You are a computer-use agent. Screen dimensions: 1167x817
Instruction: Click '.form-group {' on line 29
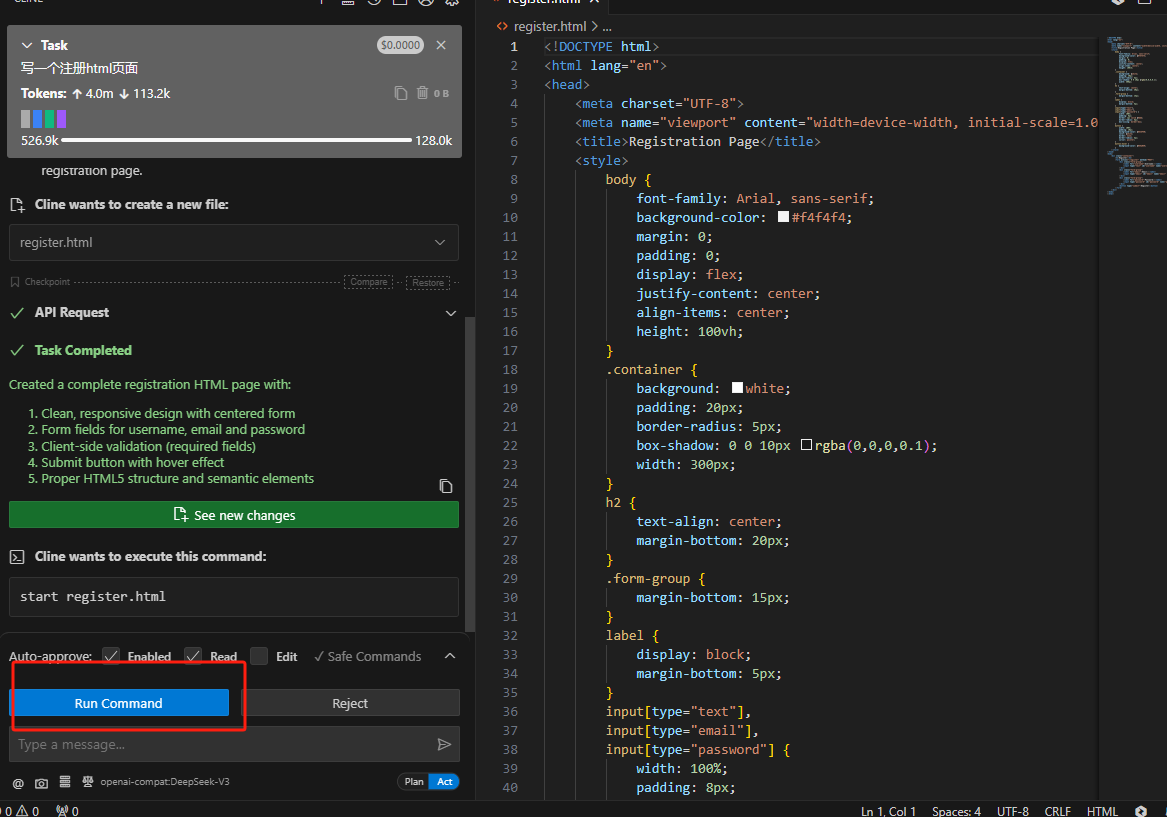[655, 578]
